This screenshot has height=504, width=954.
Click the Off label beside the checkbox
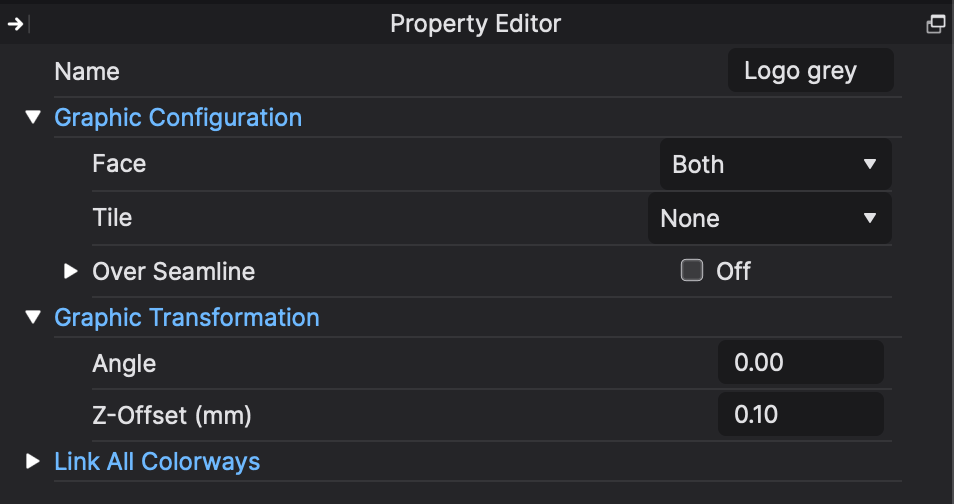(733, 271)
